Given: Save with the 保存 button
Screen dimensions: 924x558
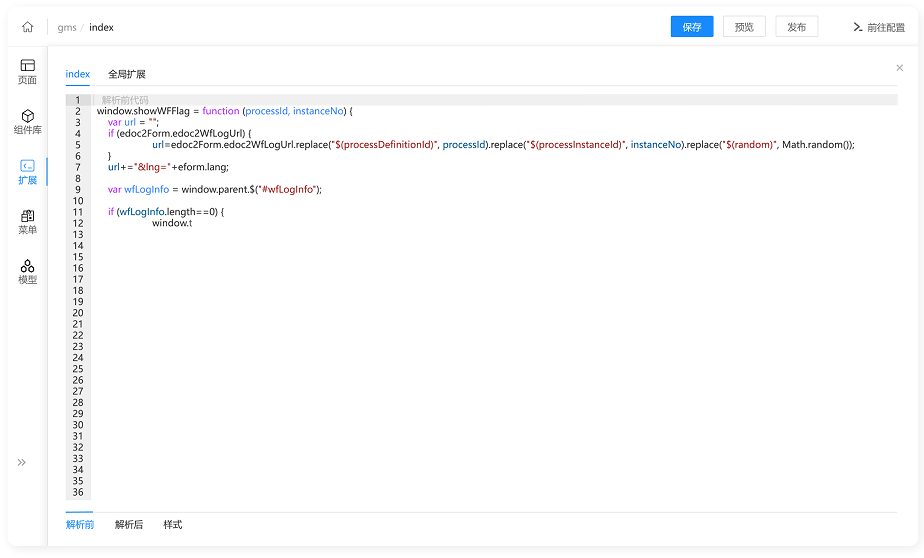Looking at the screenshot, I should click(x=692, y=27).
